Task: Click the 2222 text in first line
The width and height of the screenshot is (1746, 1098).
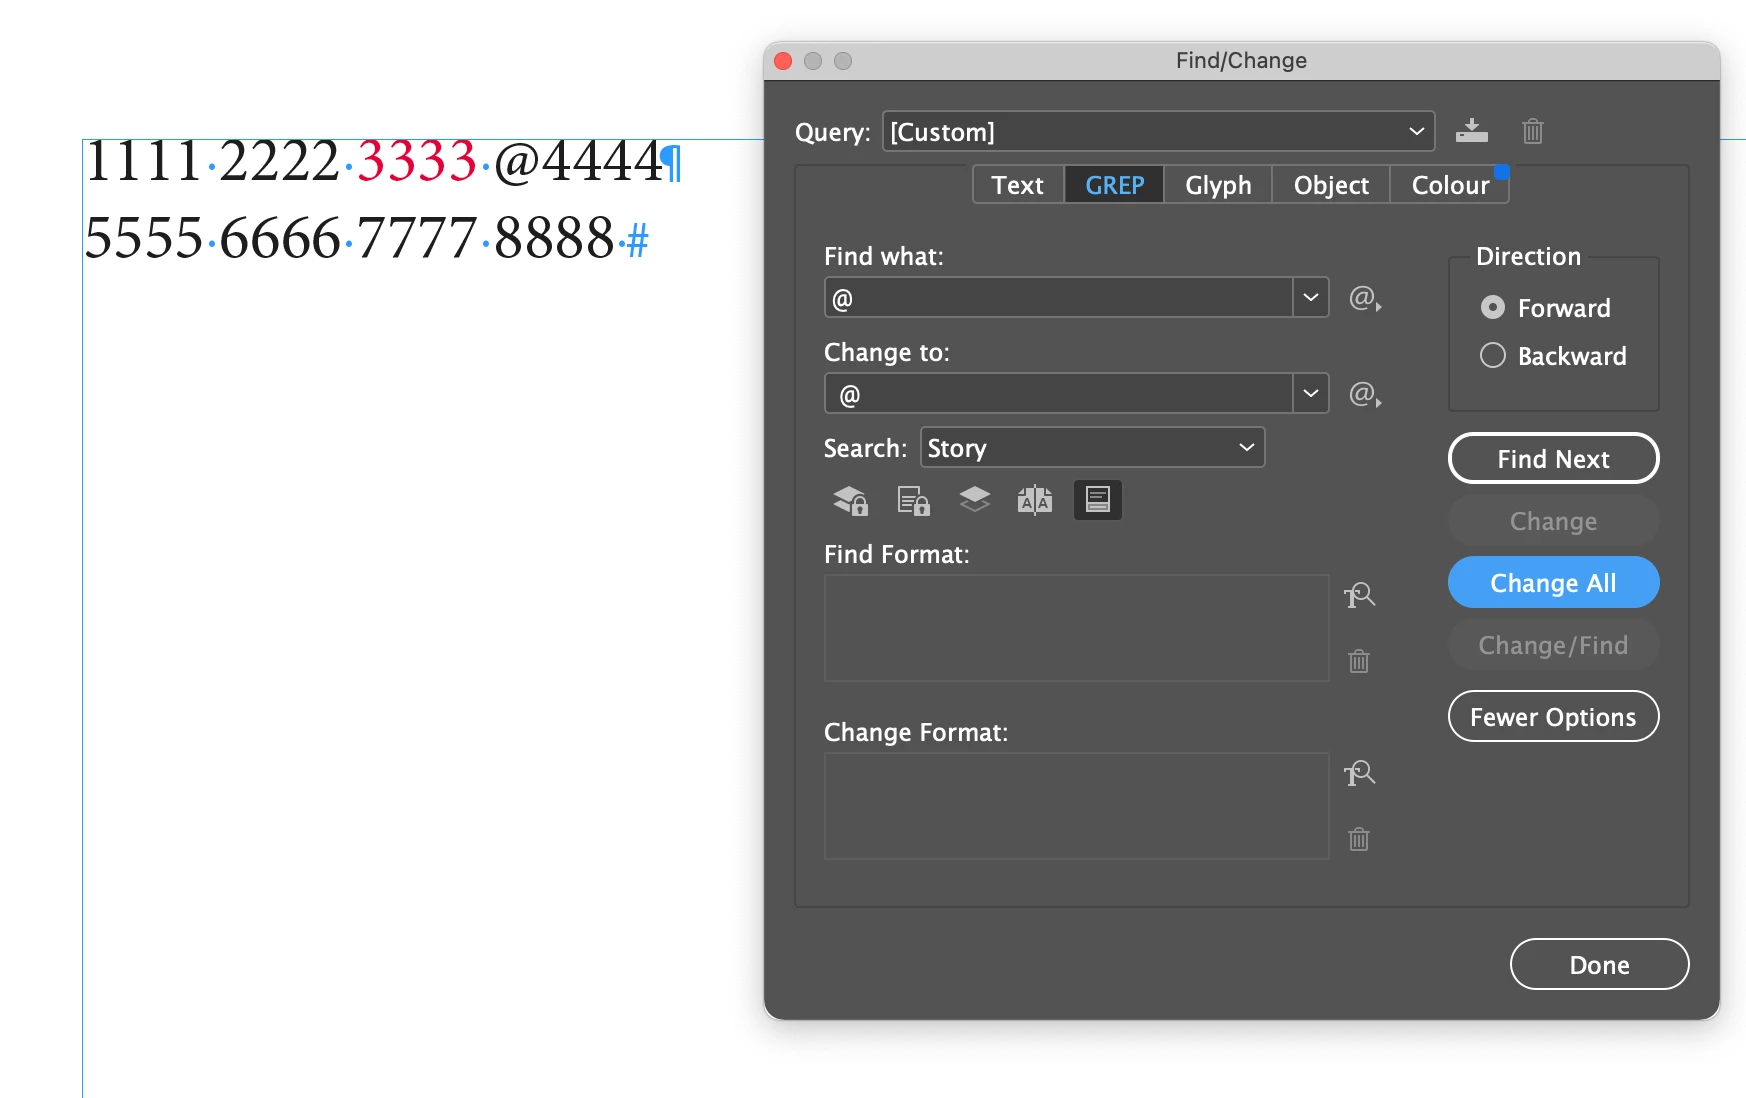Action: [280, 161]
